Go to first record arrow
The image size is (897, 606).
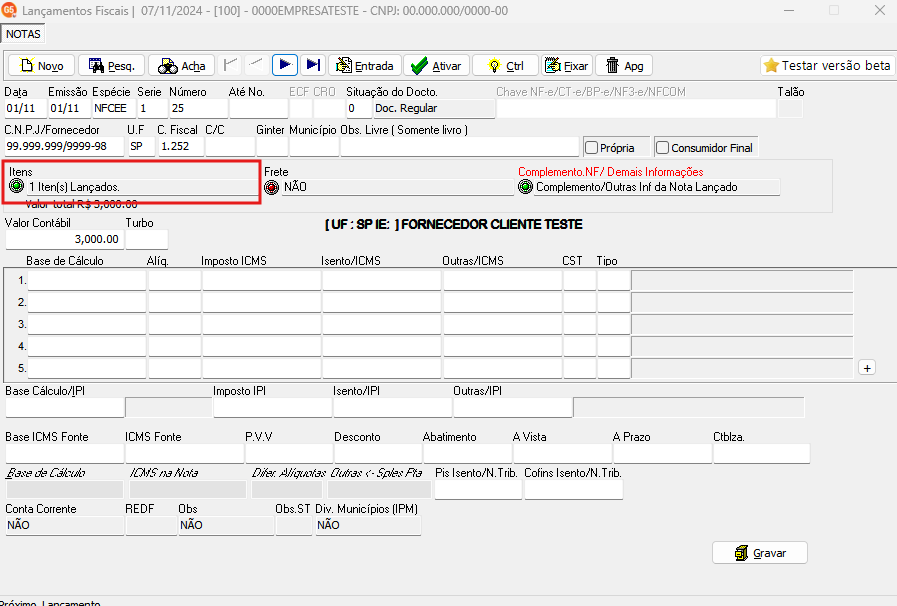pos(231,65)
